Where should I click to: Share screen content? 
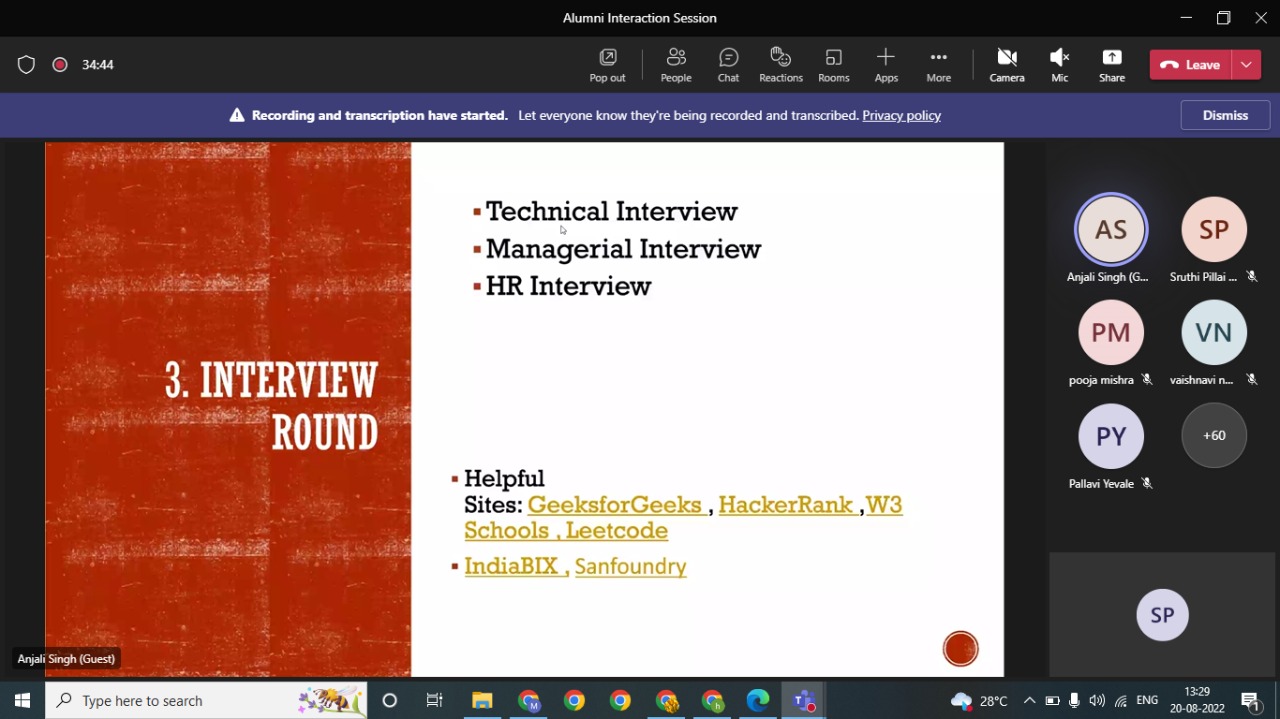click(1112, 65)
